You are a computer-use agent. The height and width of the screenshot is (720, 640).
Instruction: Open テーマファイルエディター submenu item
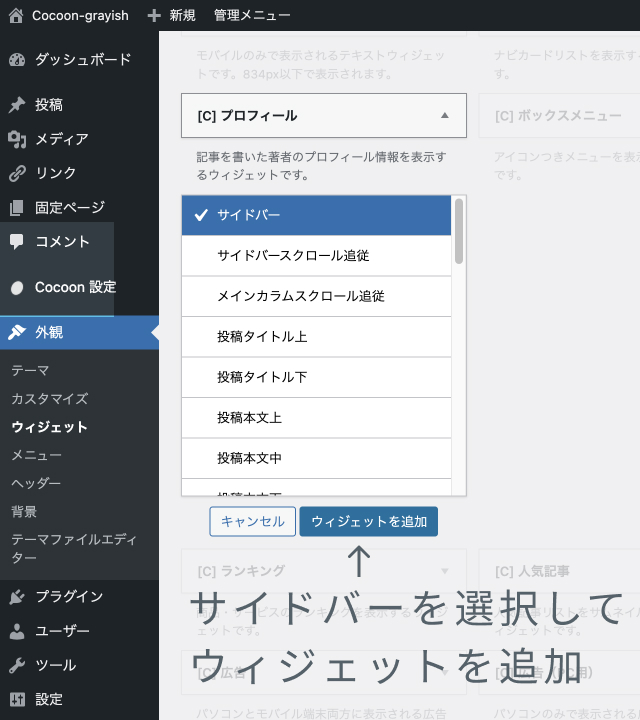pyautogui.click(x=73, y=548)
